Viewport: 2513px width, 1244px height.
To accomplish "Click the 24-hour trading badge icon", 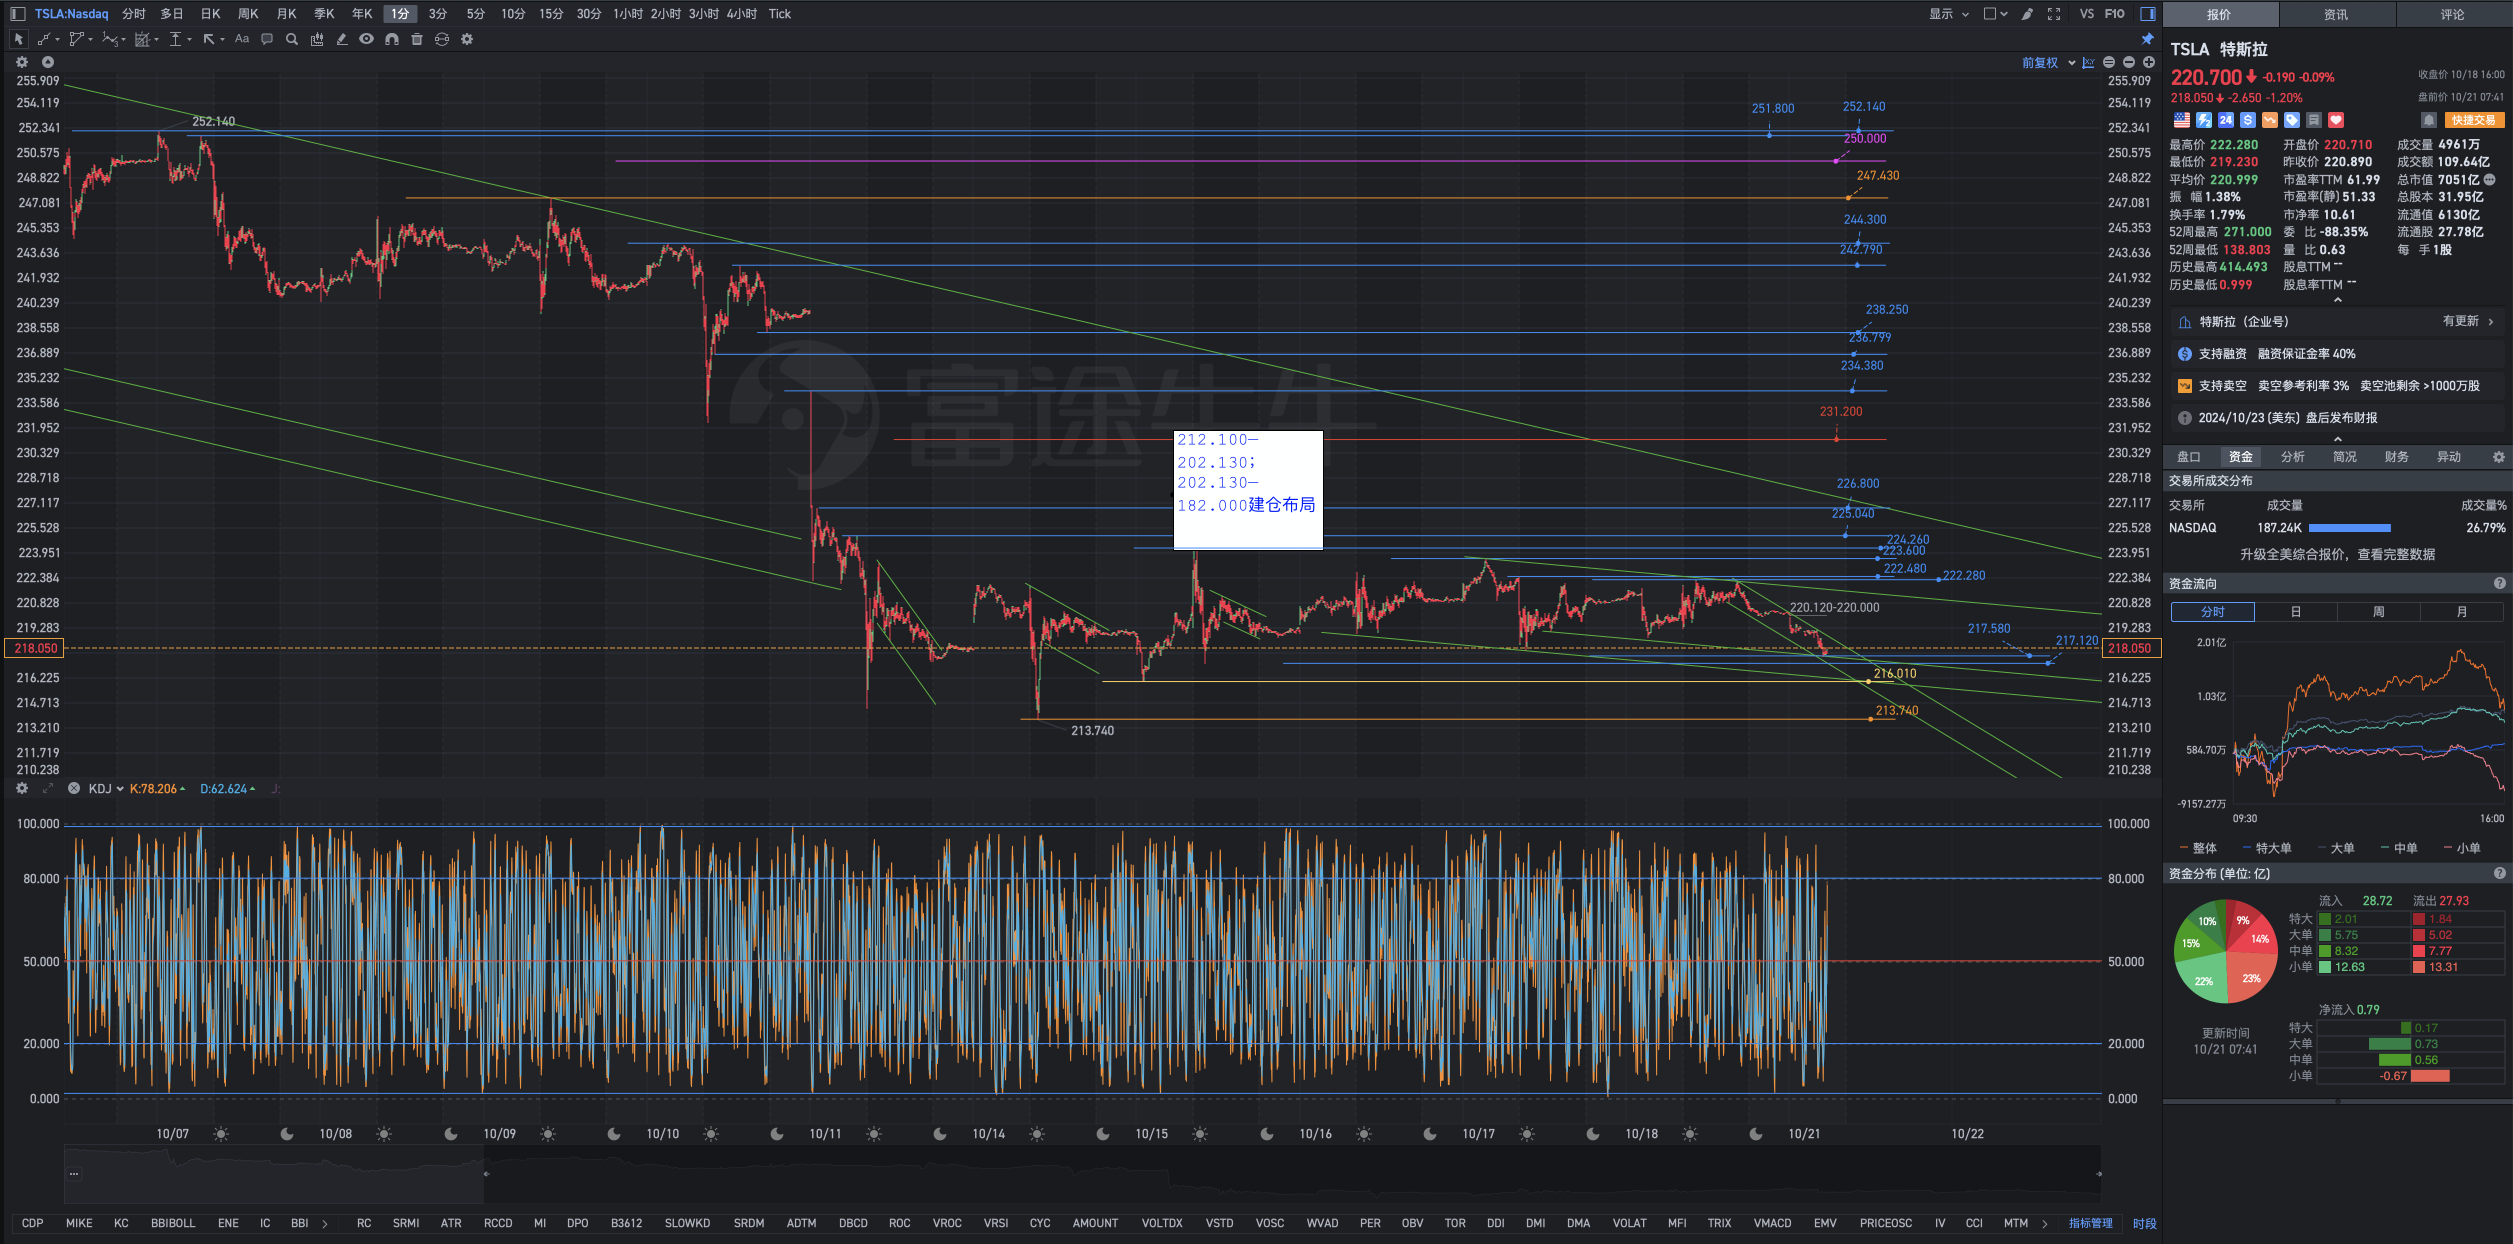I will click(2225, 120).
